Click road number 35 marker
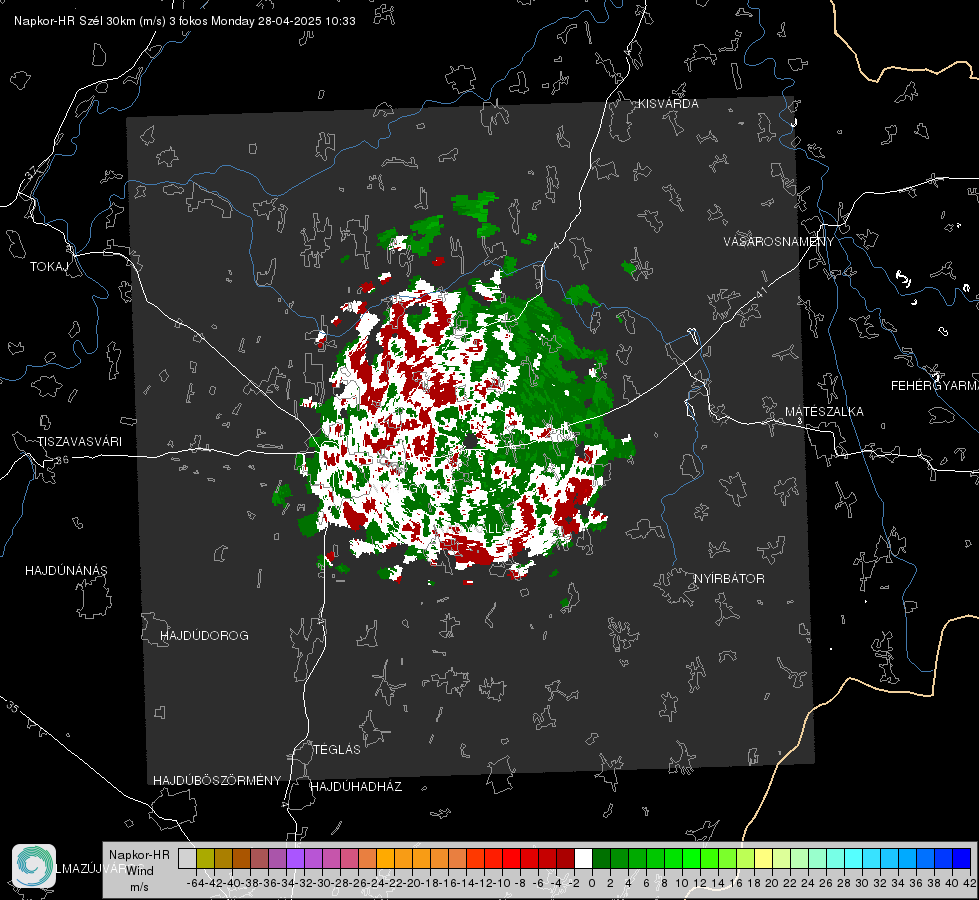 pos(13,707)
